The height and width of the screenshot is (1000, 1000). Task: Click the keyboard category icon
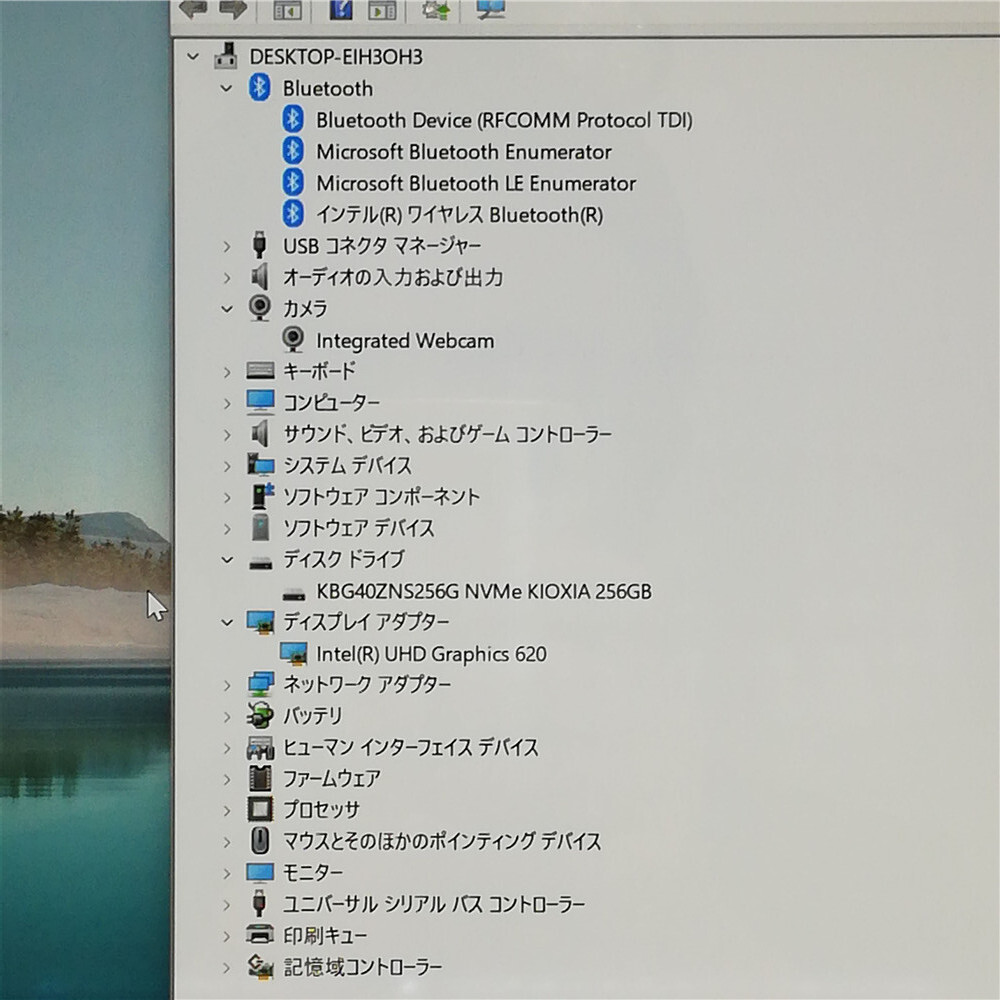pyautogui.click(x=260, y=371)
